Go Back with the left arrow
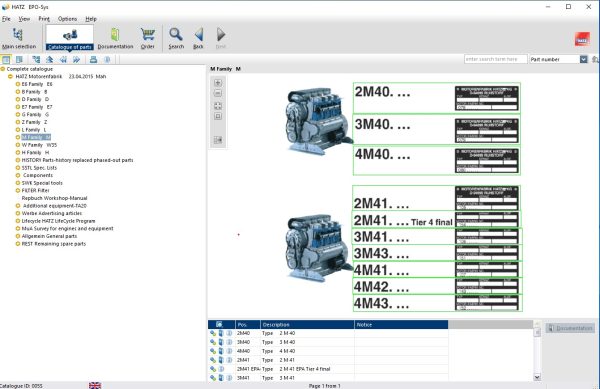The height and width of the screenshot is (389, 600). click(x=198, y=38)
